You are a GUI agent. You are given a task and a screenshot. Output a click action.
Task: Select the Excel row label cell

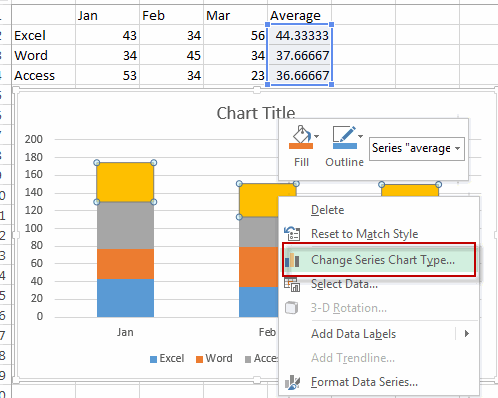point(44,35)
